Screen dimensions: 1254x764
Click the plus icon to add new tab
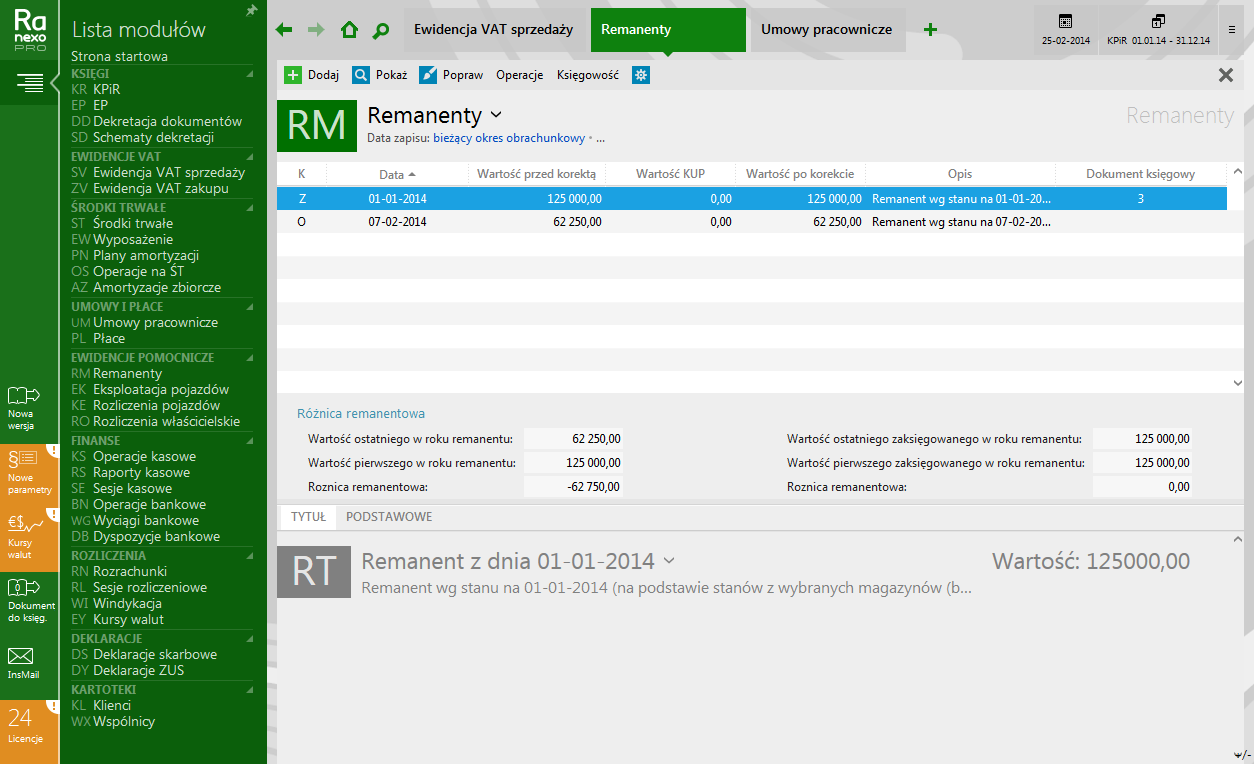tap(930, 30)
